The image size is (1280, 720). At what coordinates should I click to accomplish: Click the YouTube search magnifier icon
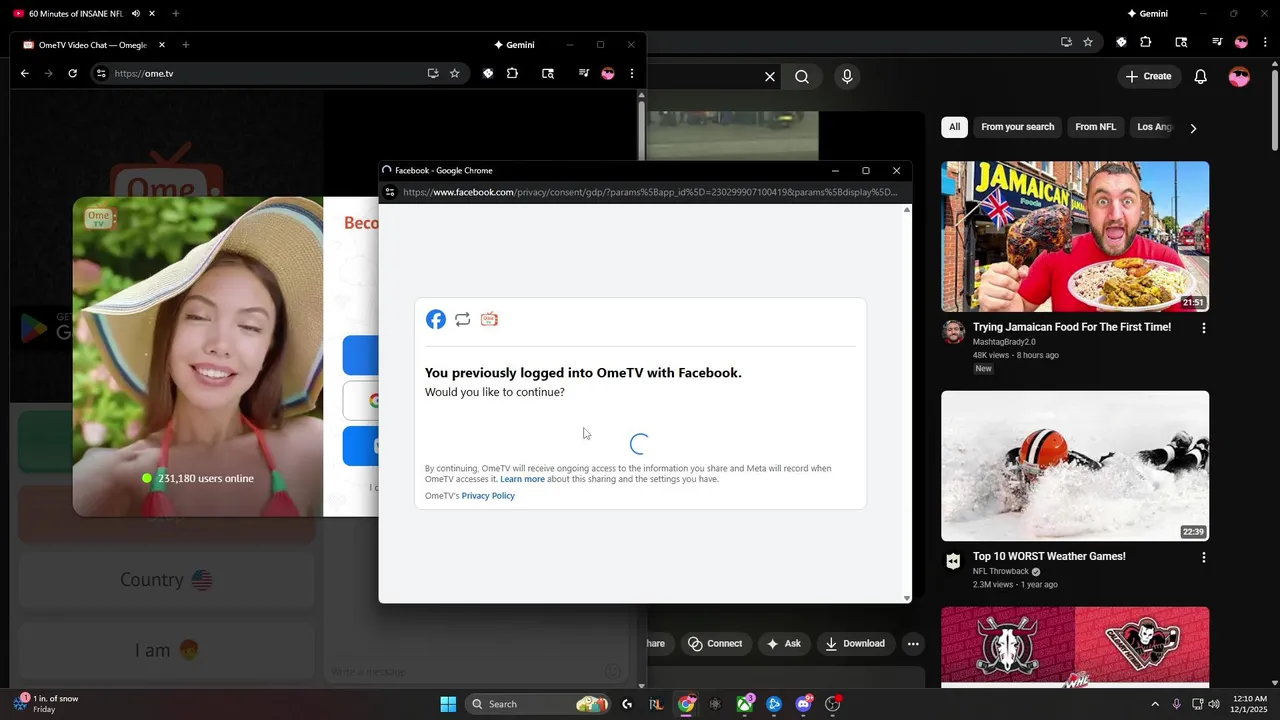[x=802, y=76]
